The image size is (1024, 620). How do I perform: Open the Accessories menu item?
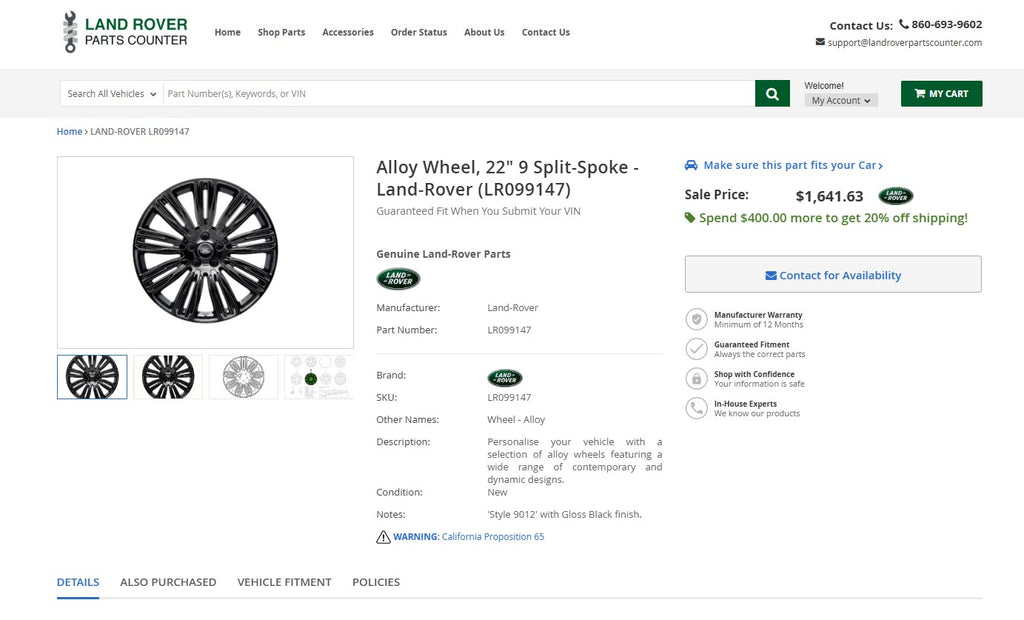click(x=348, y=32)
